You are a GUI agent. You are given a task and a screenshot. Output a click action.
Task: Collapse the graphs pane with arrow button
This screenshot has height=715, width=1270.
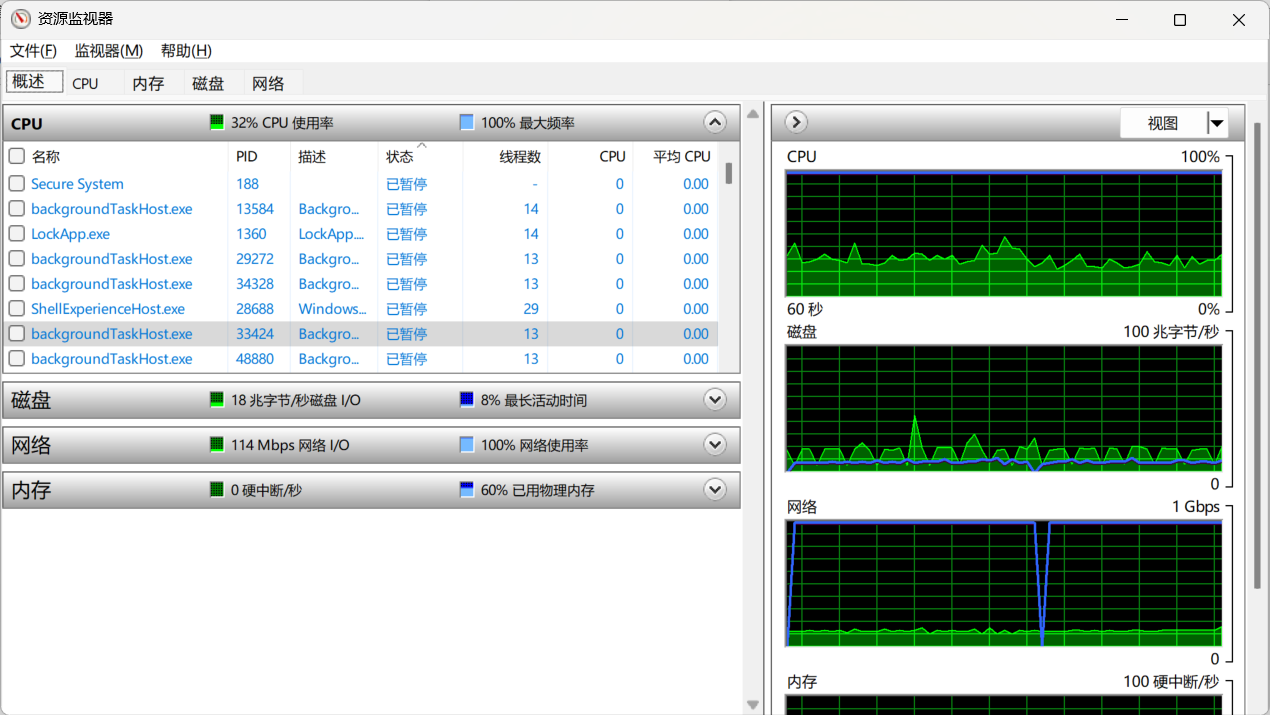[x=796, y=122]
